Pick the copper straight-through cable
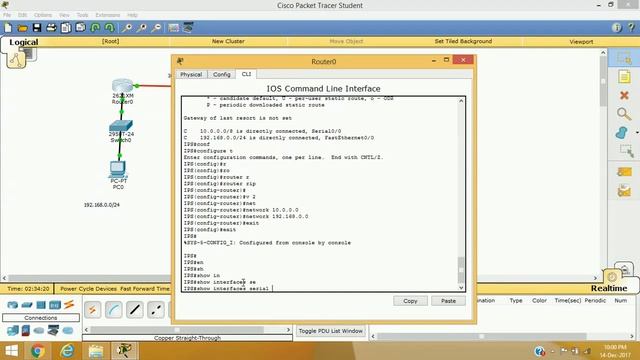 click(x=135, y=310)
